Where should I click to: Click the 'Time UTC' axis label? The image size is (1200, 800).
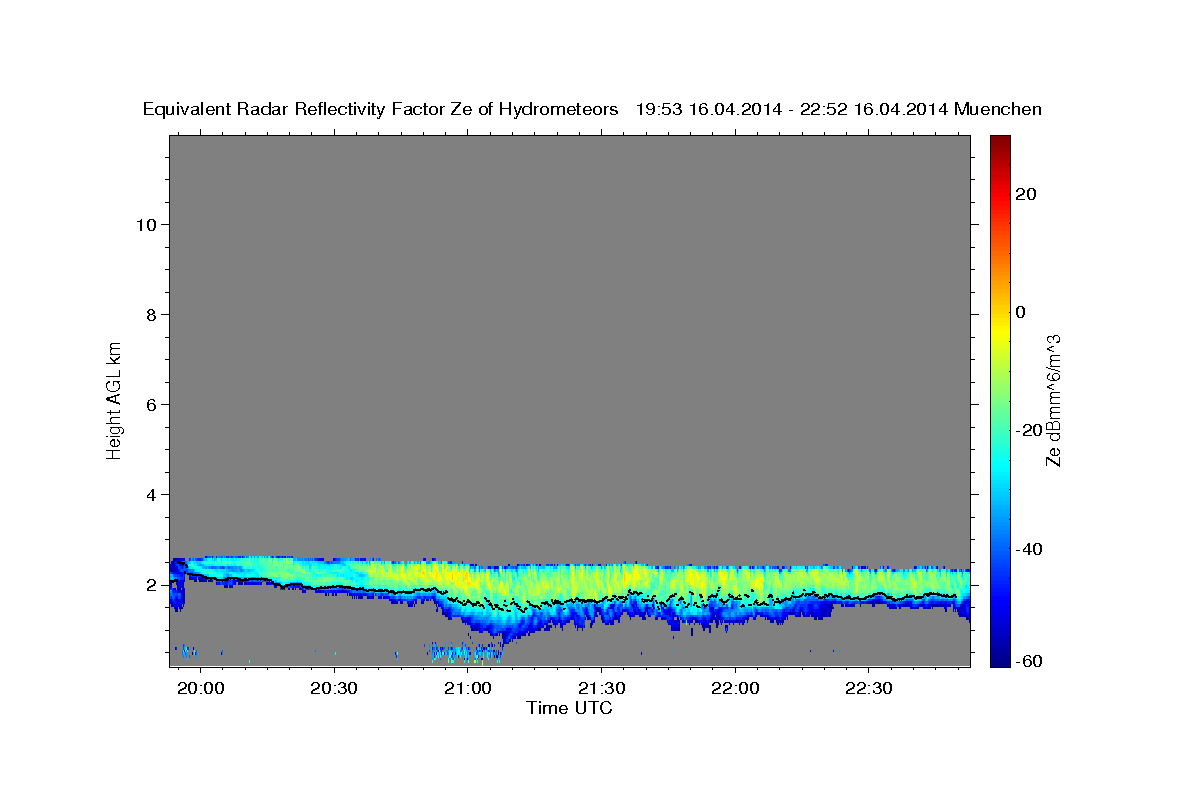(569, 708)
